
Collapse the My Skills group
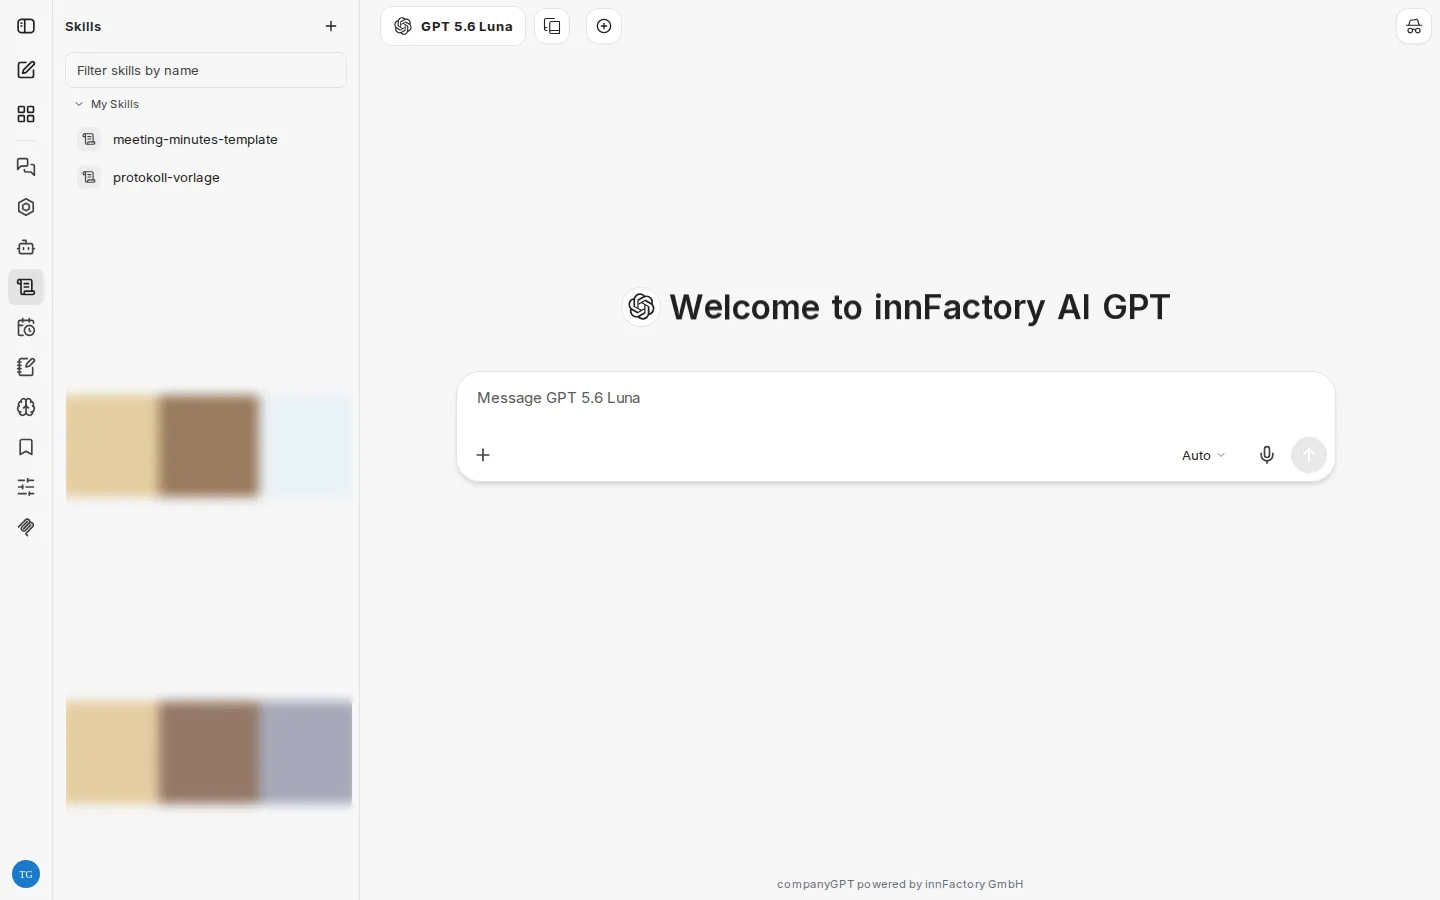click(108, 104)
